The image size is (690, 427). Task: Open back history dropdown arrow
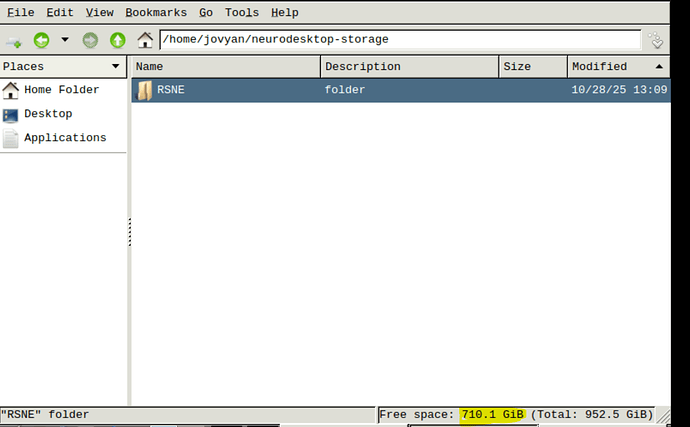click(65, 40)
